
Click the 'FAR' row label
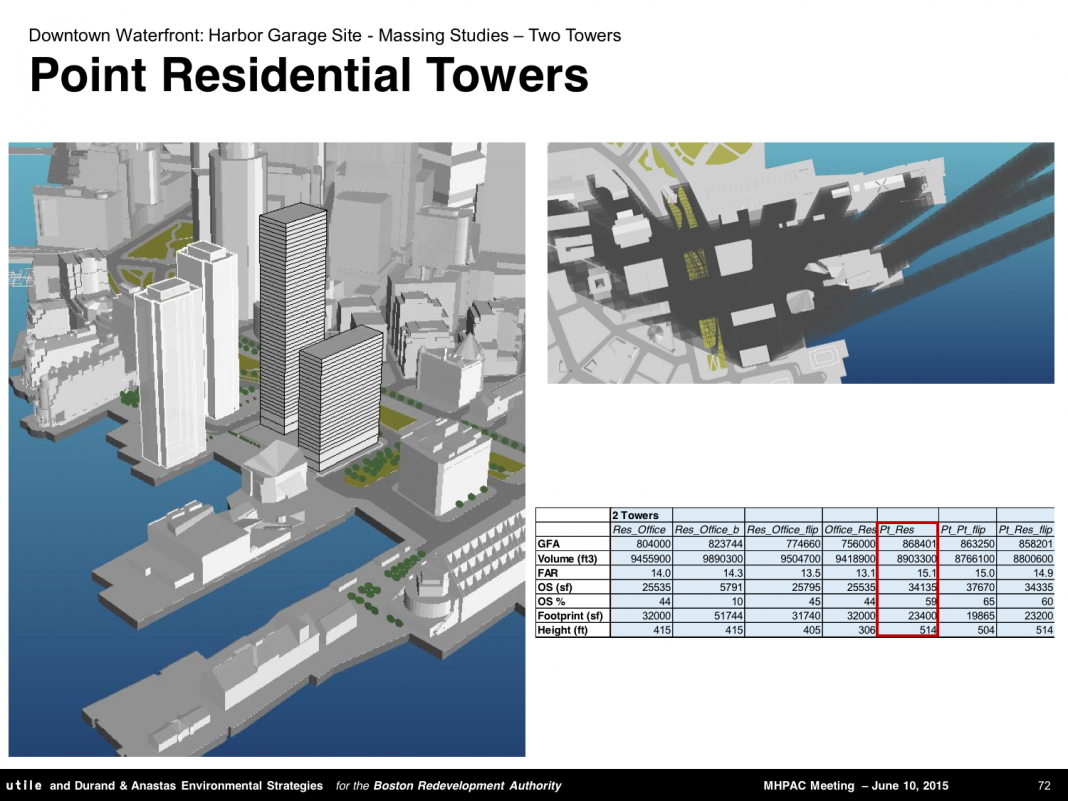548,573
